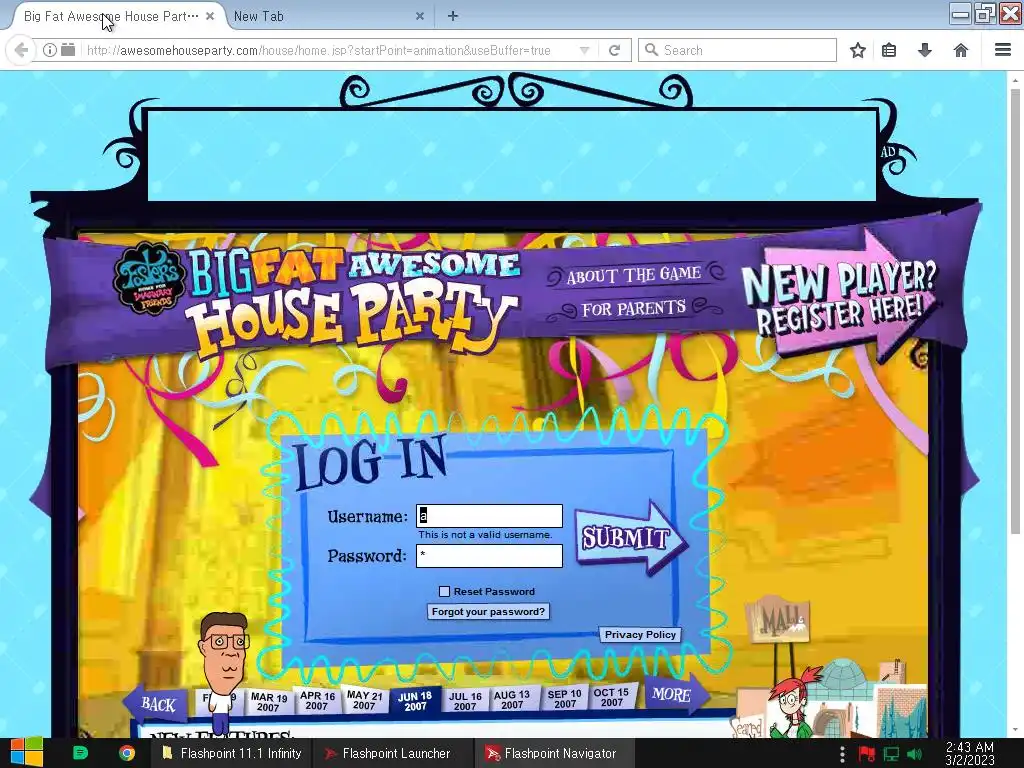Image resolution: width=1024 pixels, height=768 pixels.
Task: Open the site information icon in address bar
Action: pos(50,50)
